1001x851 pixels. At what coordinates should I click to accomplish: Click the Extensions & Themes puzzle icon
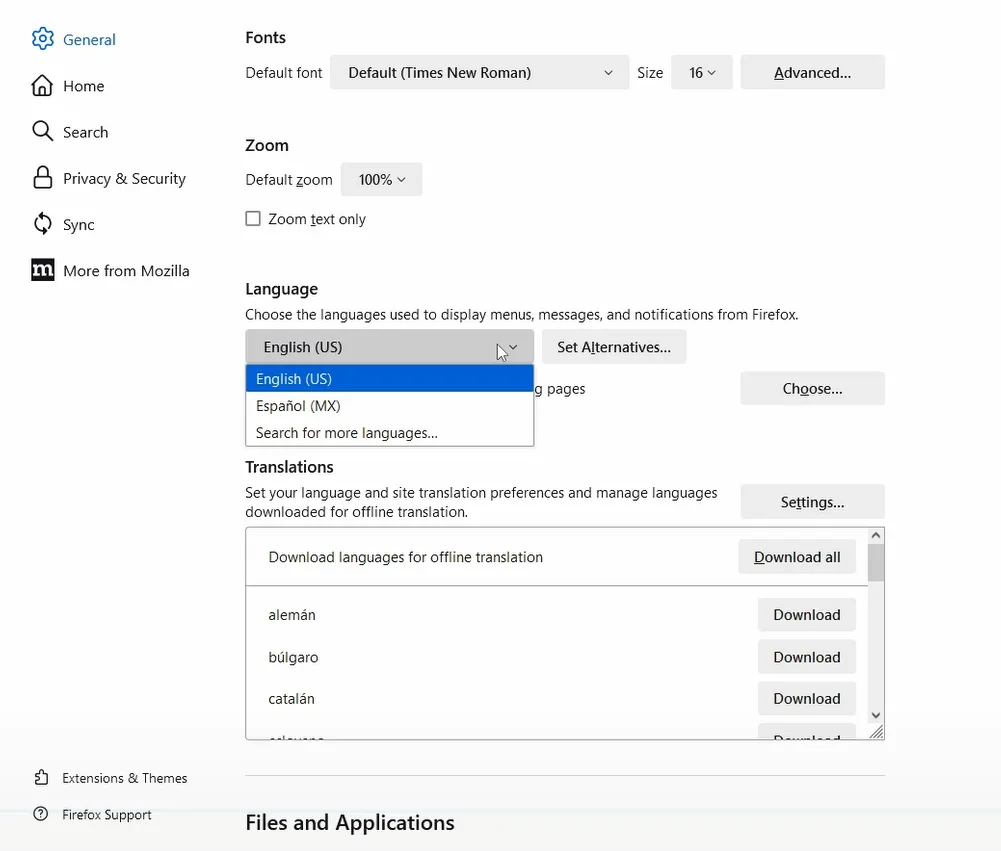click(41, 778)
